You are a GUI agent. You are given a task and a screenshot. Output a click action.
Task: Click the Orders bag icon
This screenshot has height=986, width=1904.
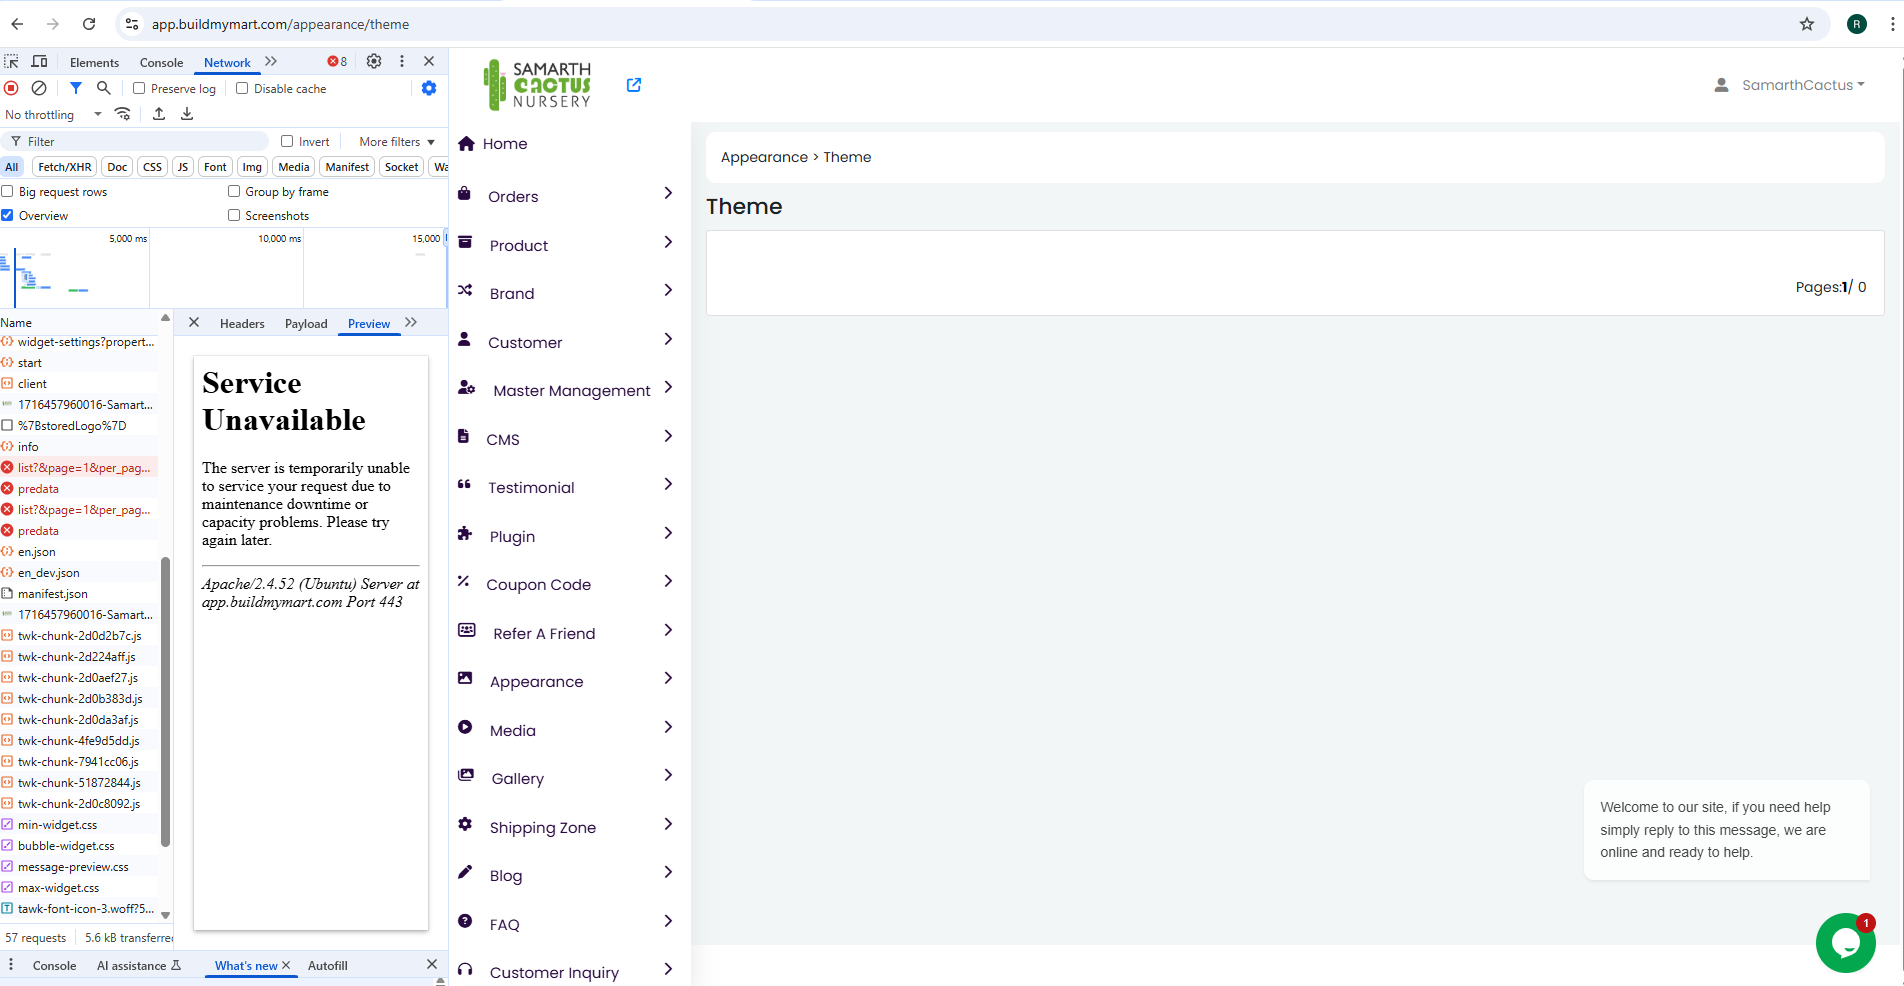(x=464, y=194)
